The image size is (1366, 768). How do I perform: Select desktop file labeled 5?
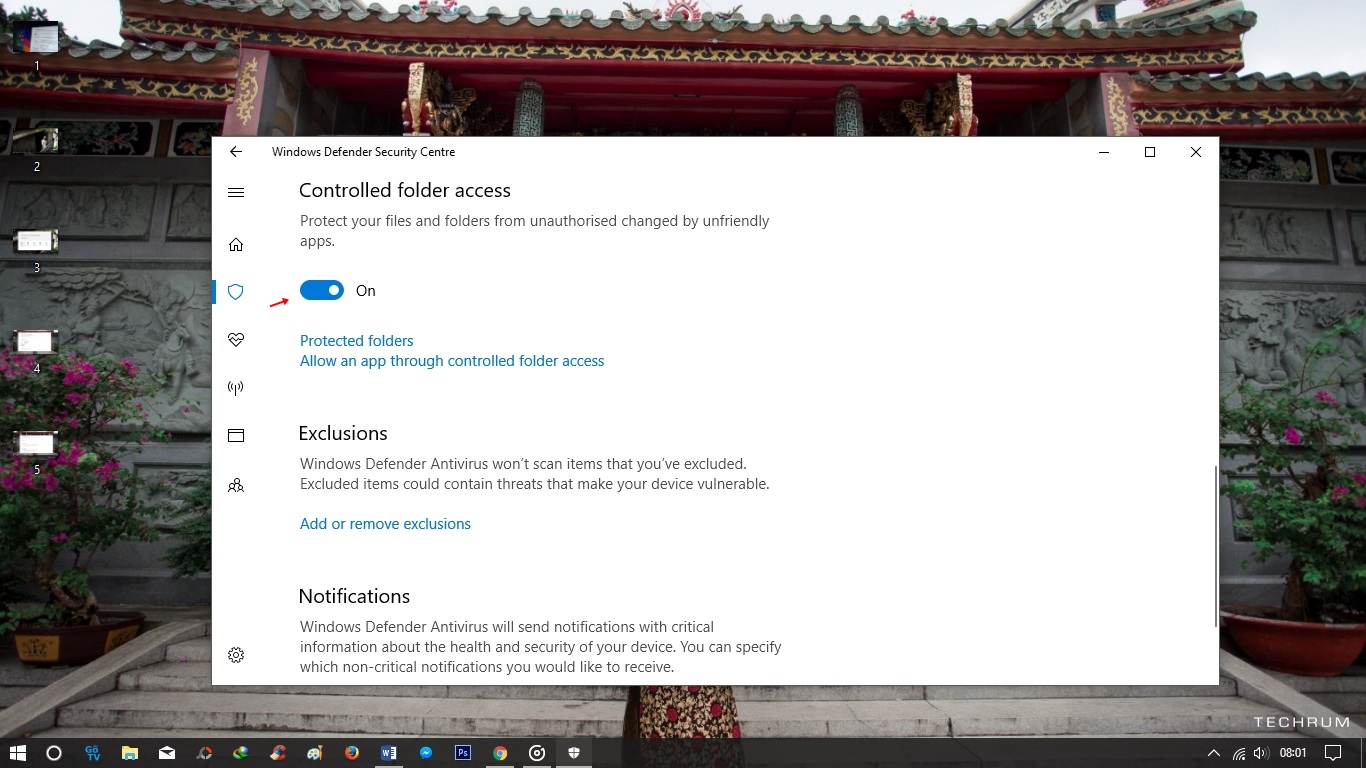coord(36,452)
